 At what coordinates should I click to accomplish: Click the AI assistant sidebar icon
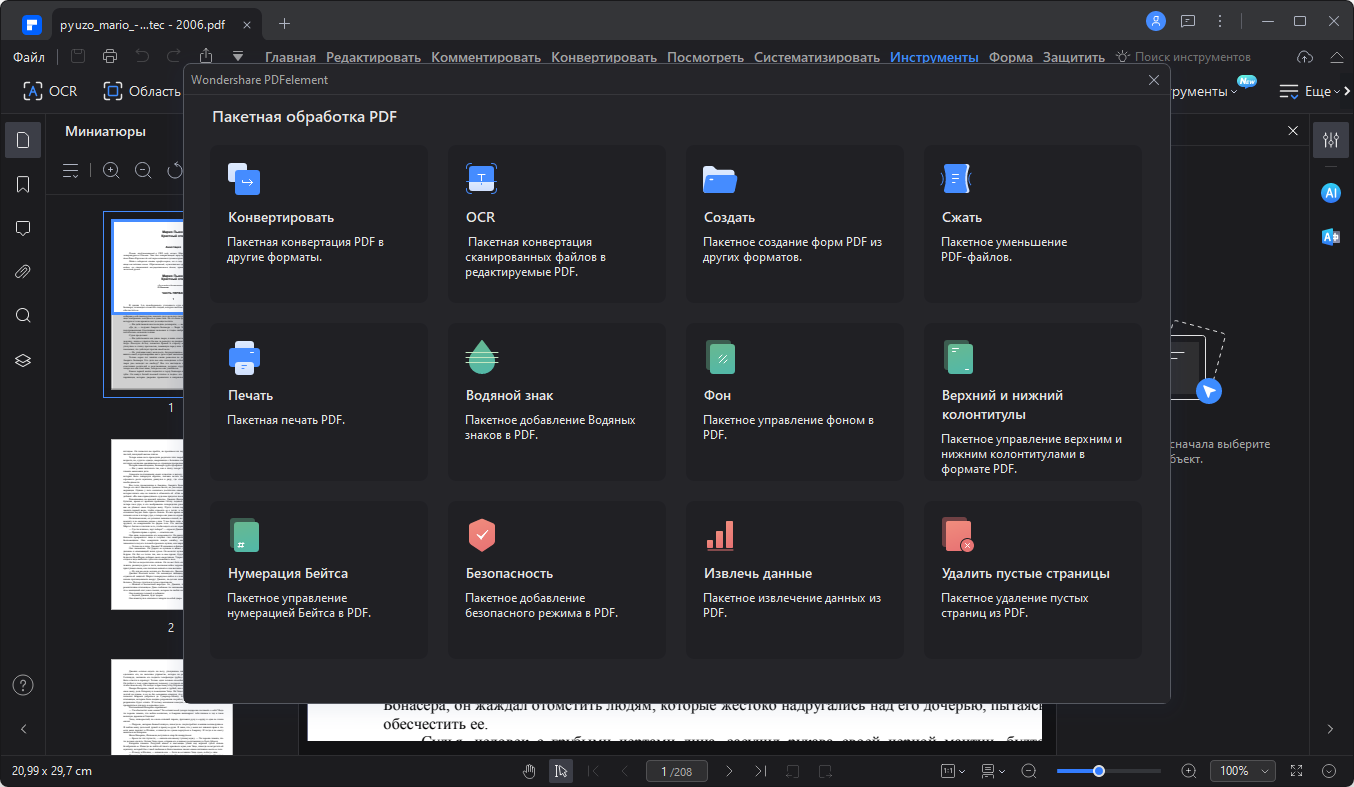point(1331,193)
